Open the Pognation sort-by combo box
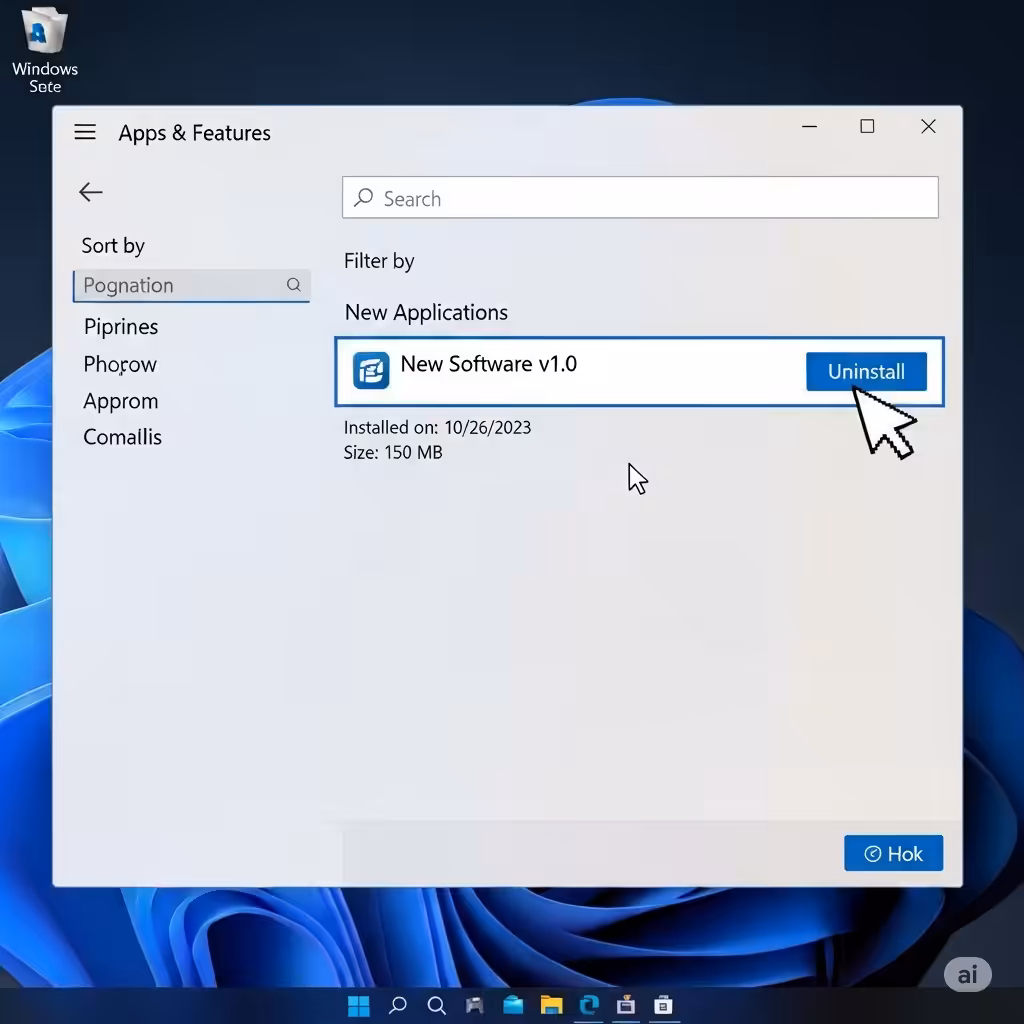Image resolution: width=1024 pixels, height=1024 pixels. [x=191, y=285]
